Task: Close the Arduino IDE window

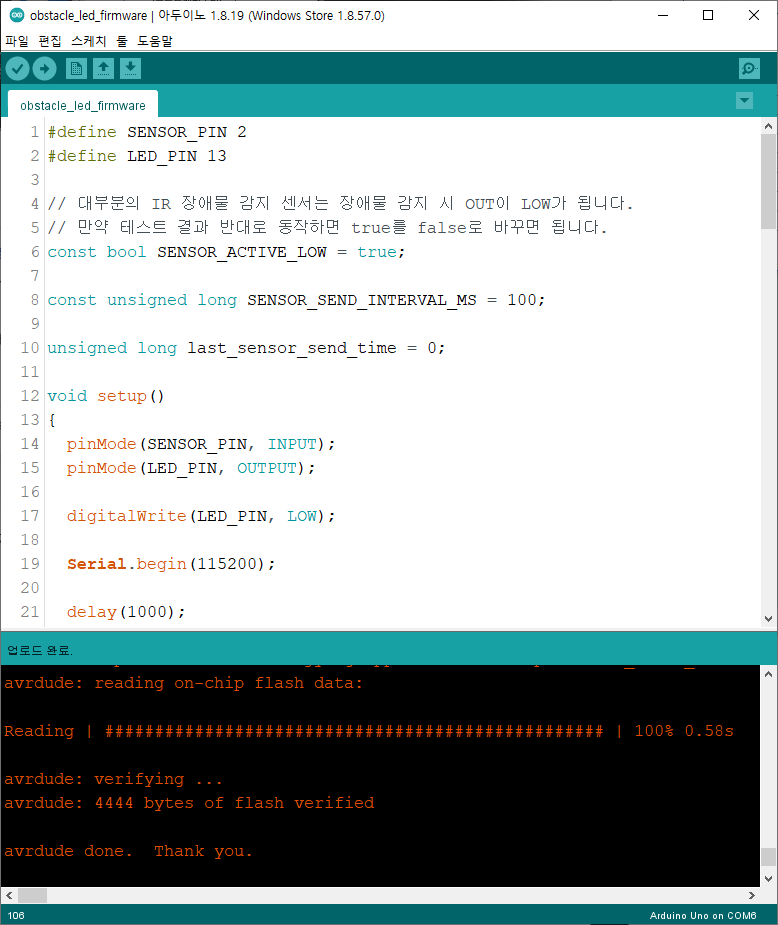Action: (754, 15)
